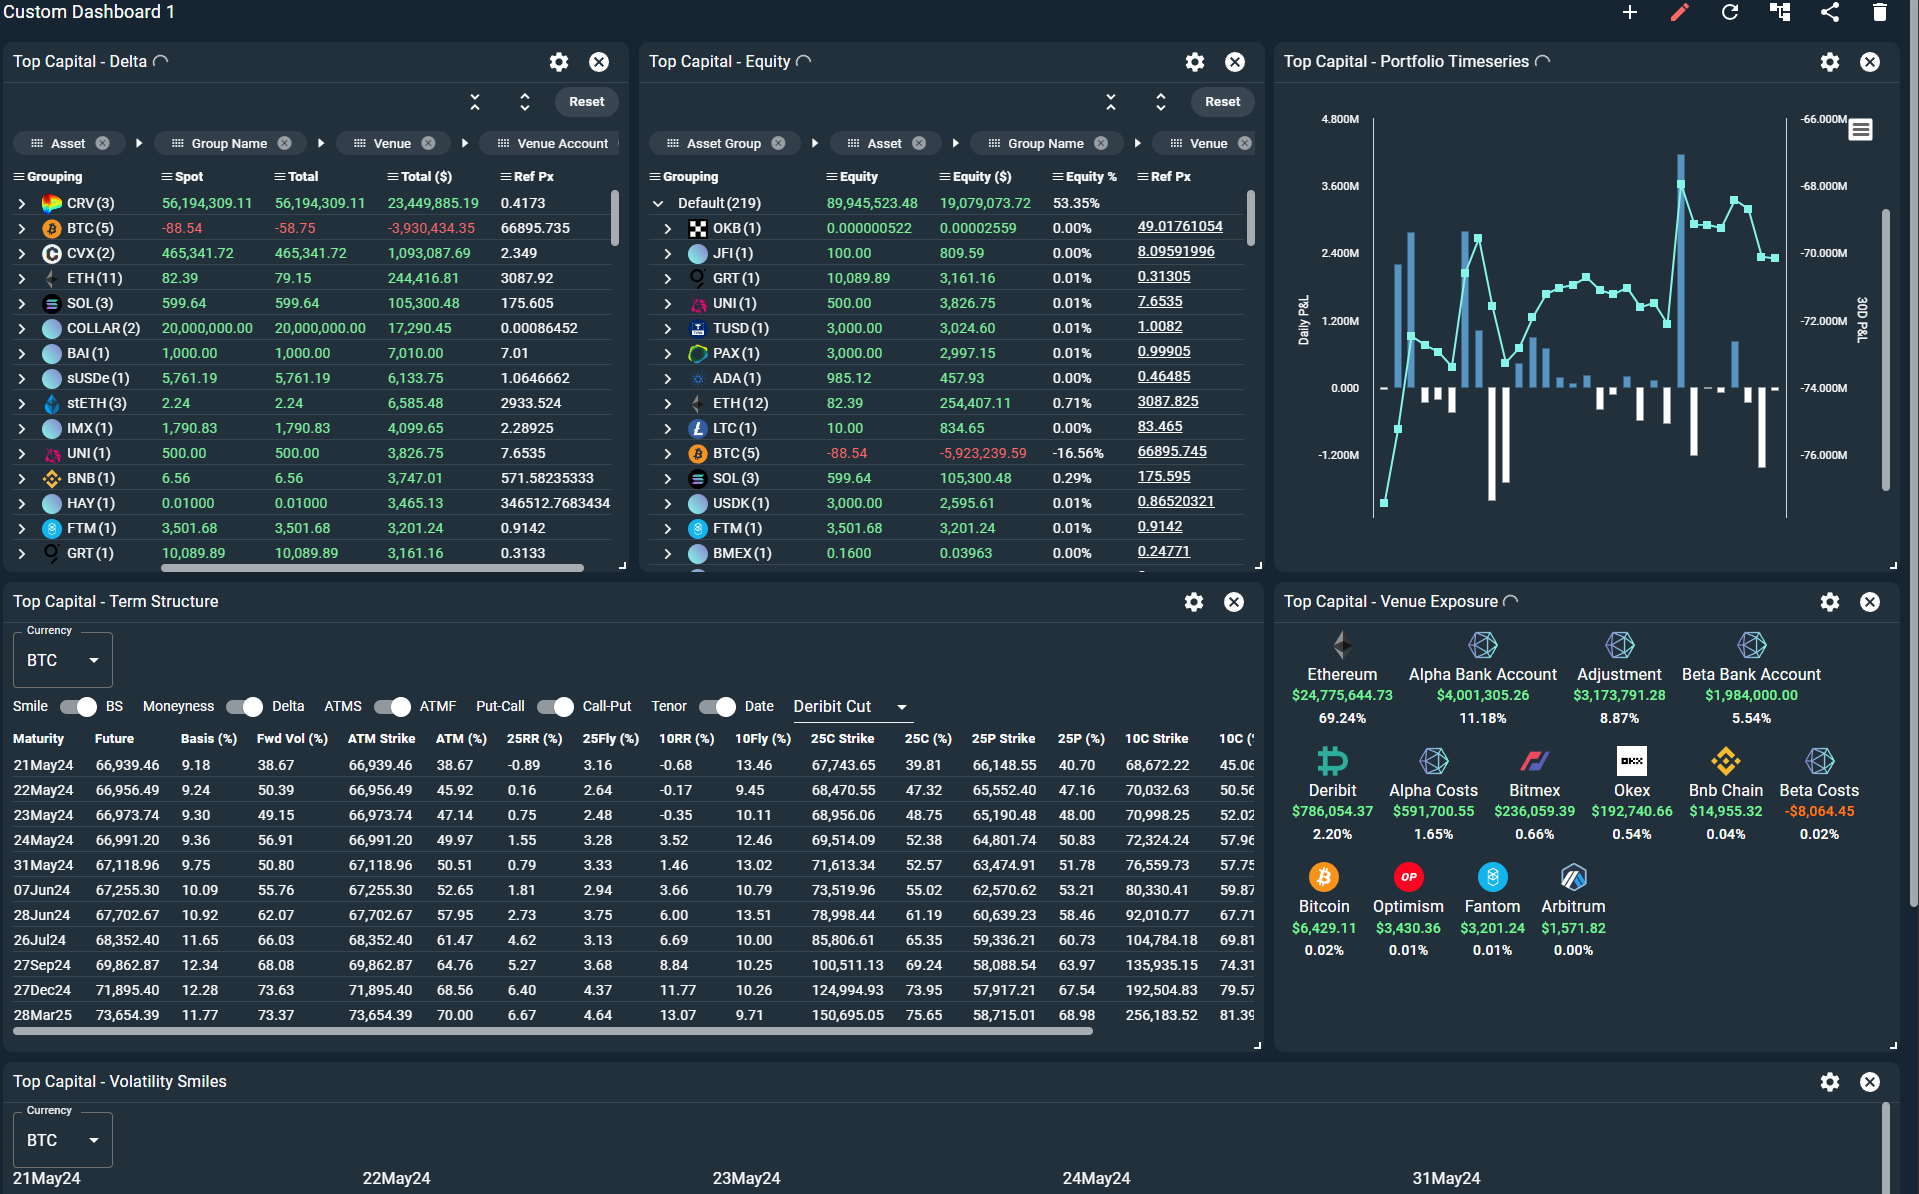Click the Arbitrum venue icon
Viewport: 1919px width, 1194px height.
(x=1573, y=877)
